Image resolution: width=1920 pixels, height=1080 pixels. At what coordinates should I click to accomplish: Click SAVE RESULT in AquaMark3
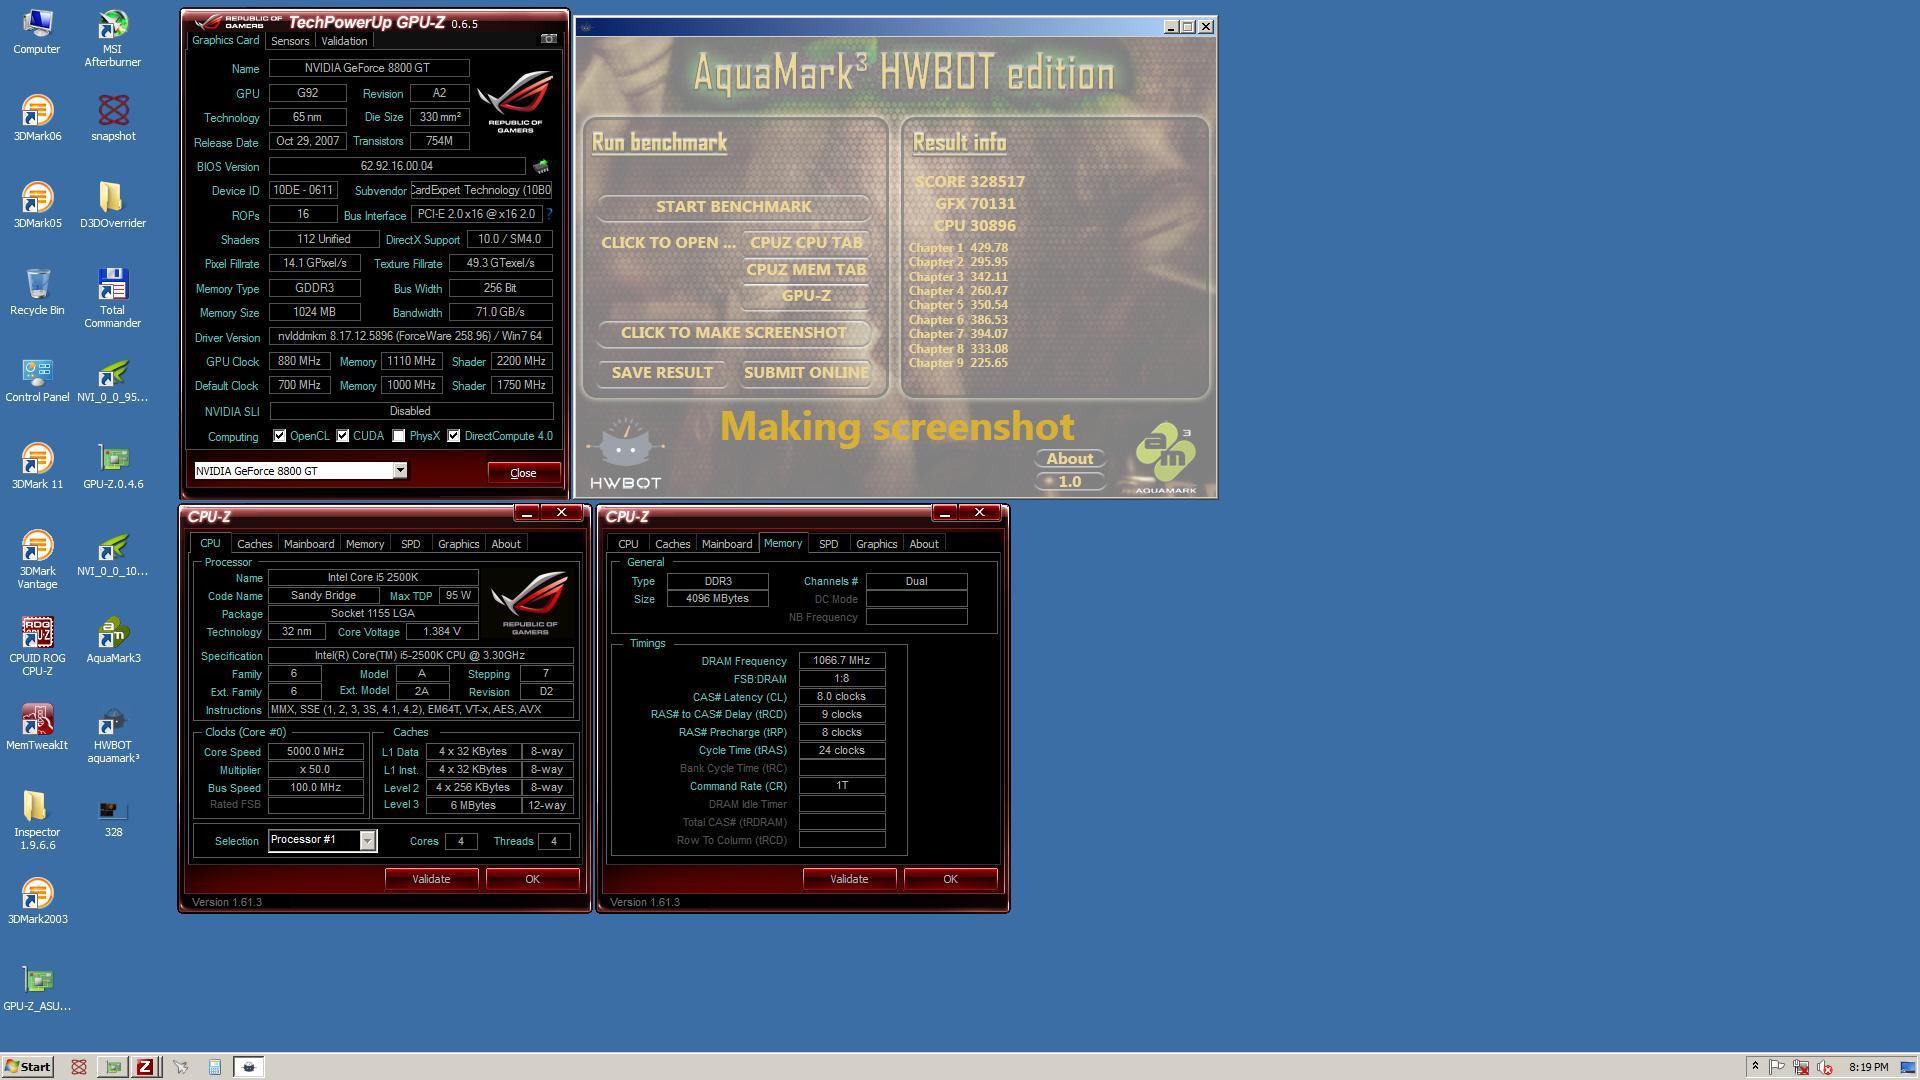662,372
